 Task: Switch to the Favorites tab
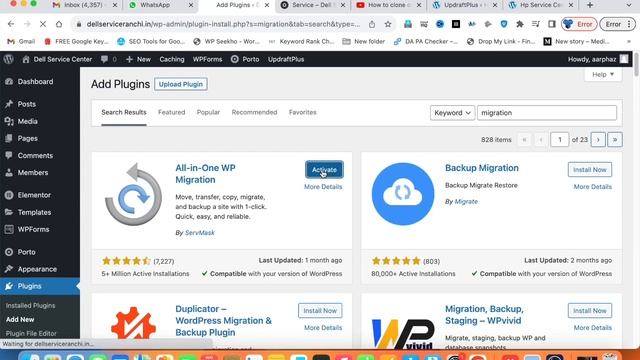(x=302, y=112)
